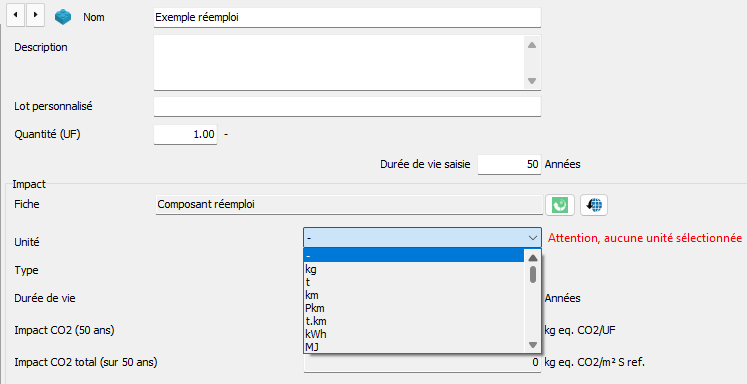Click the Lot personnalisé input field
Image resolution: width=747 pixels, height=384 pixels.
tap(347, 106)
